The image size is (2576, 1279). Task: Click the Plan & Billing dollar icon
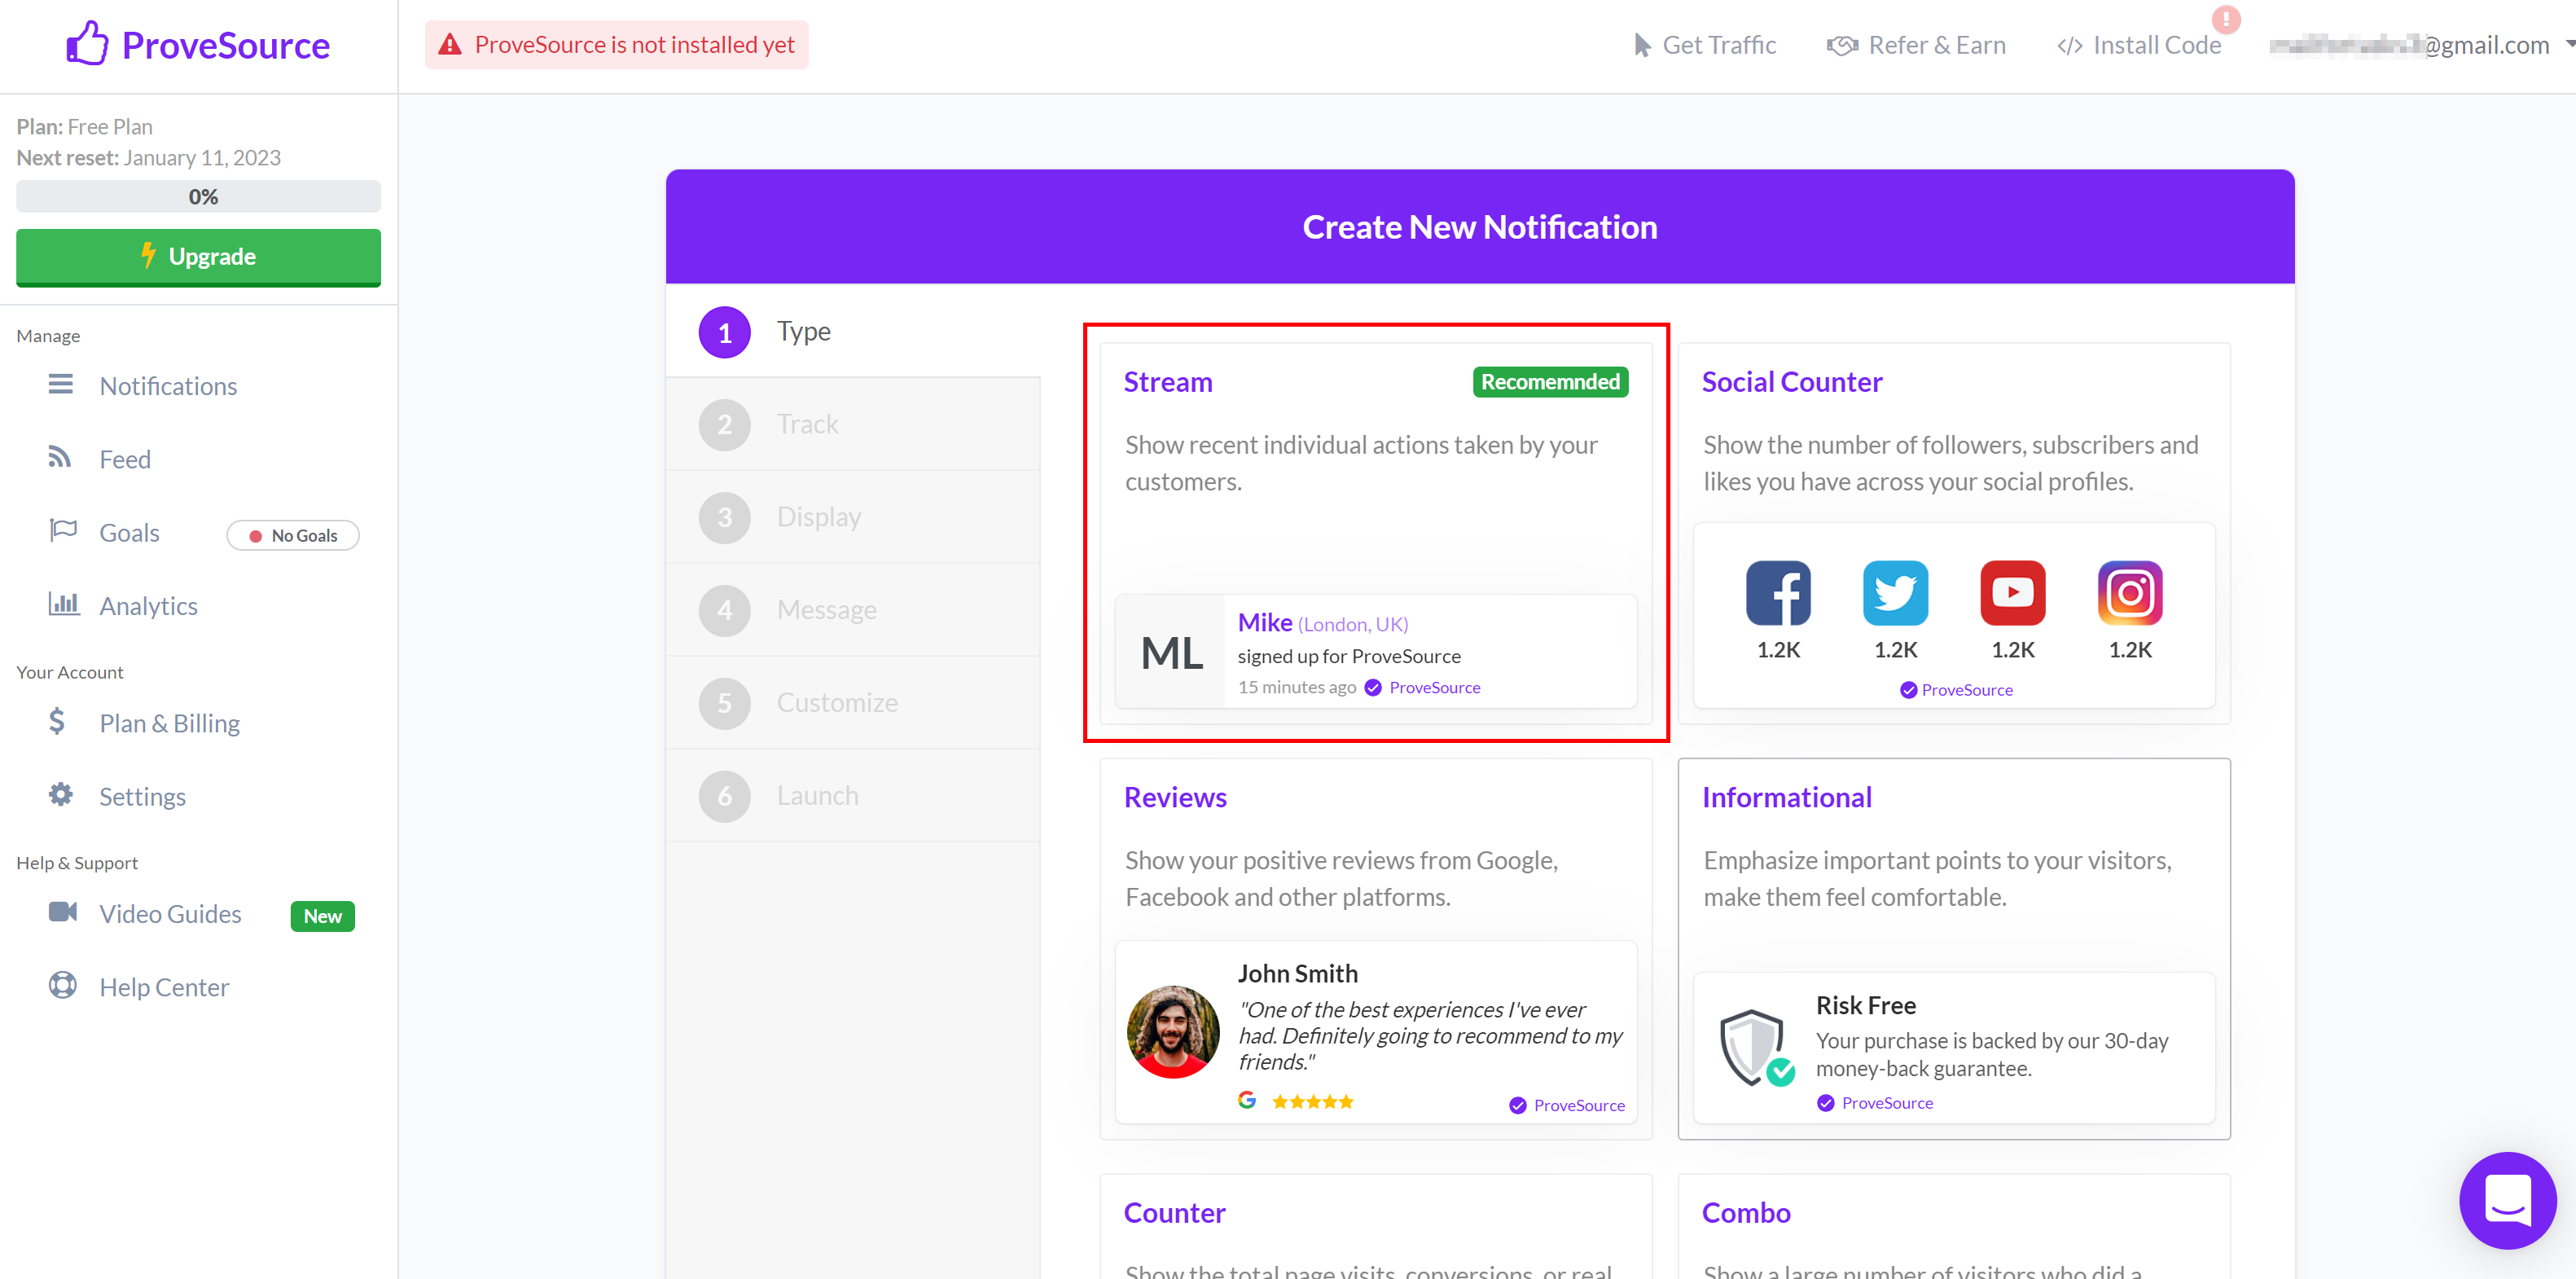coord(57,721)
